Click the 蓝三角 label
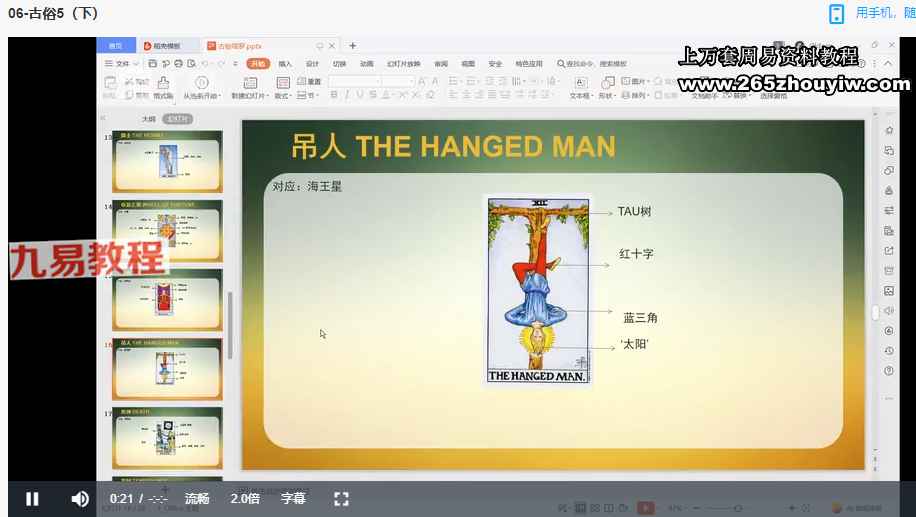 click(640, 318)
